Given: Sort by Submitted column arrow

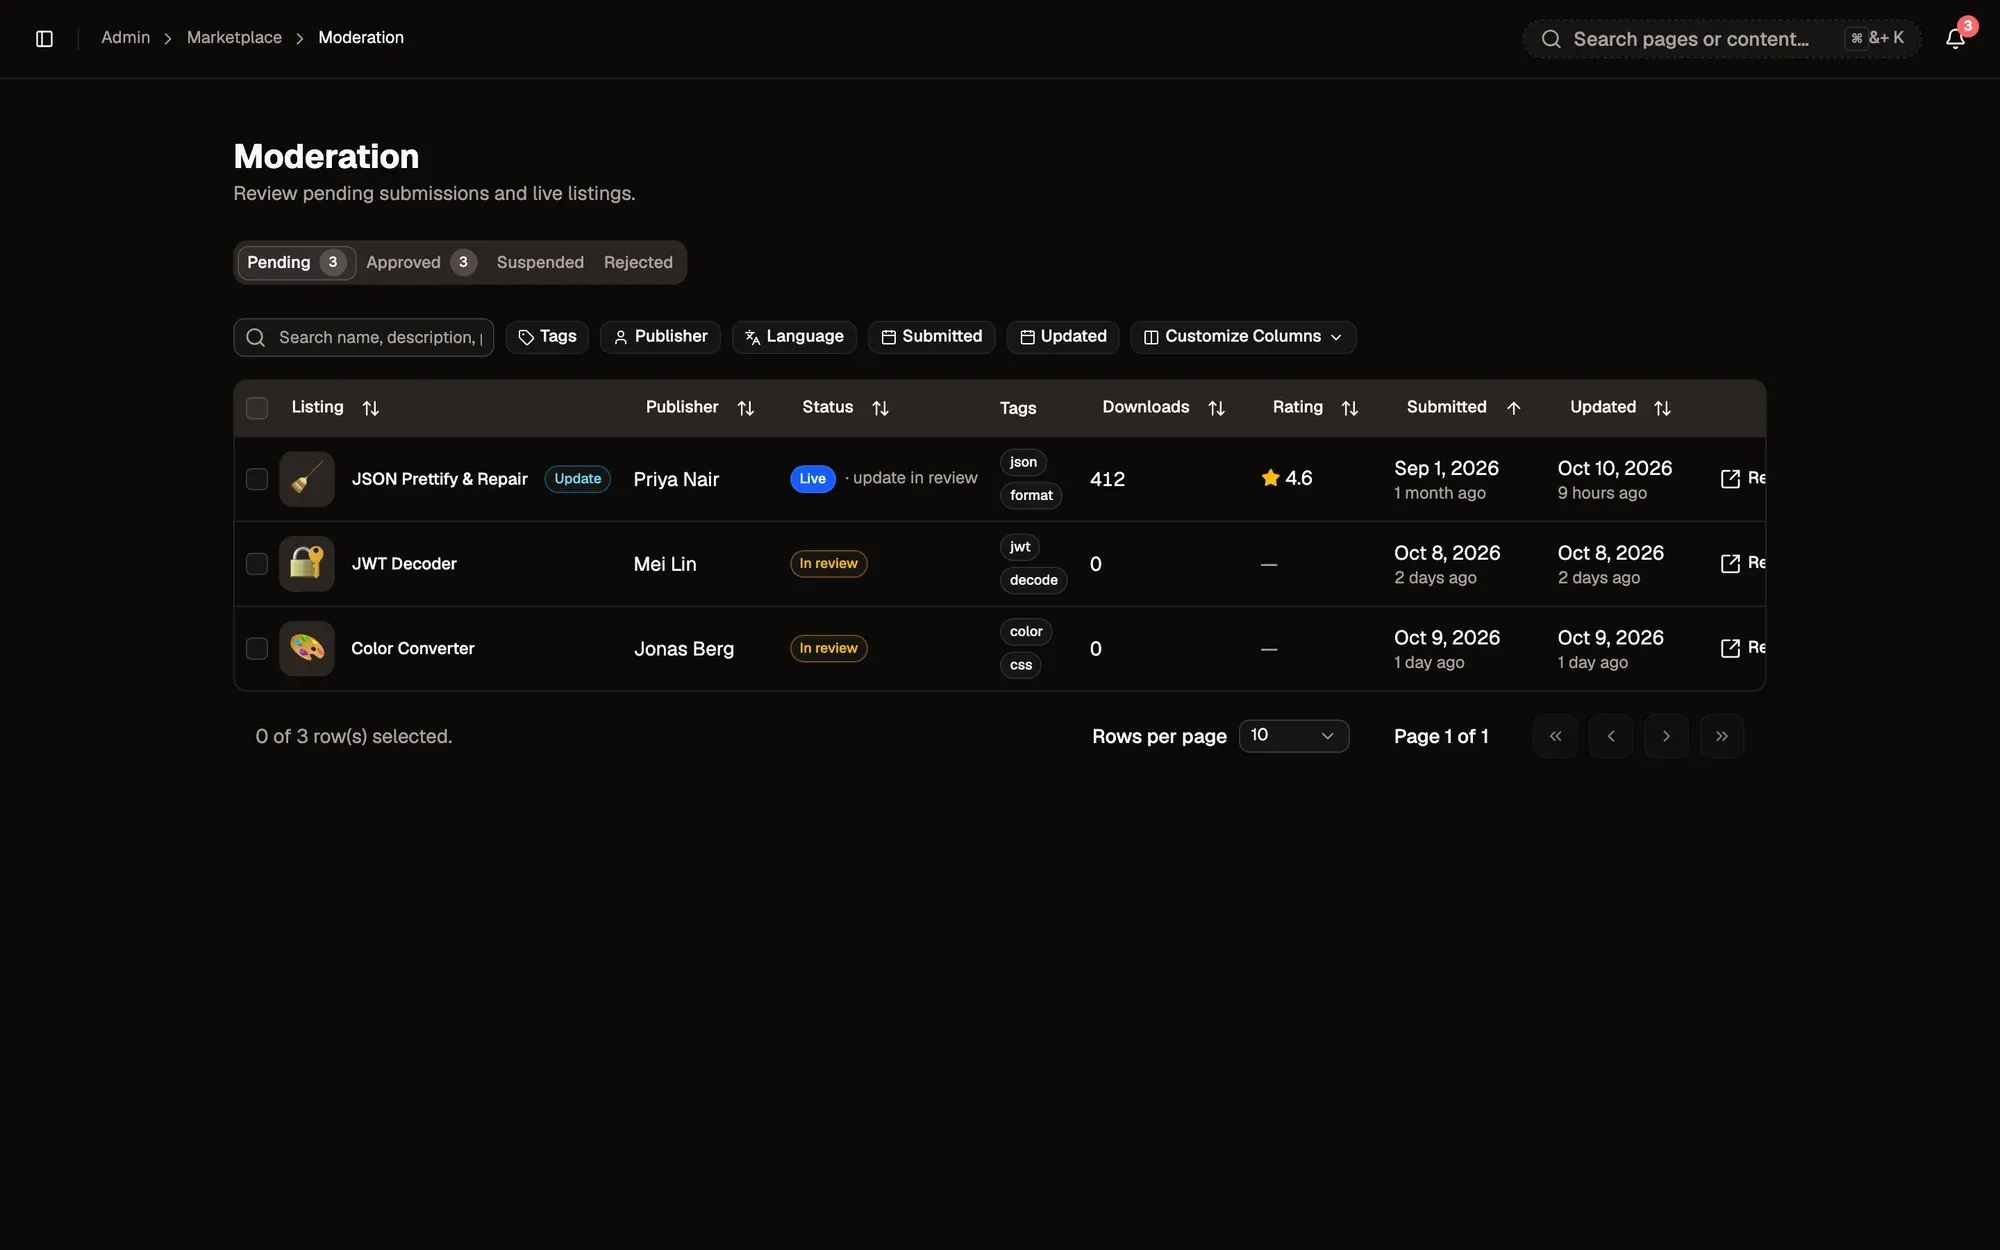Looking at the screenshot, I should (1513, 408).
